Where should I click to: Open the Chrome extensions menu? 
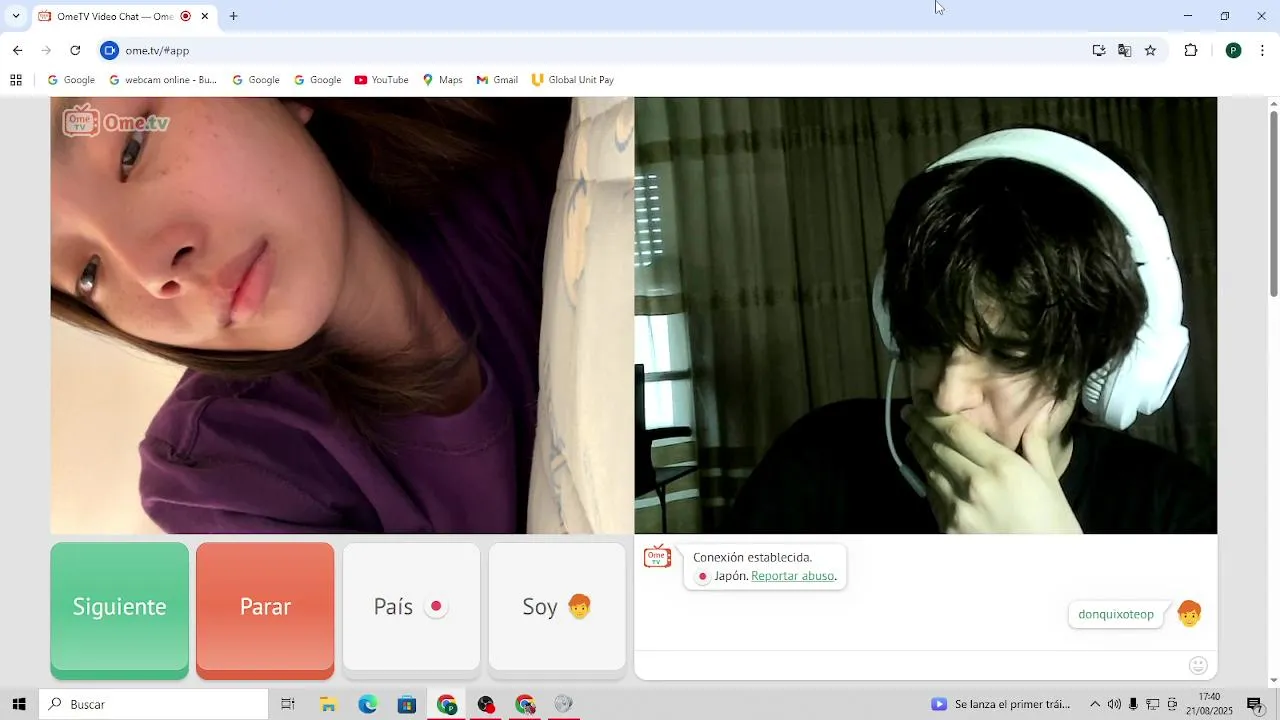click(1191, 50)
